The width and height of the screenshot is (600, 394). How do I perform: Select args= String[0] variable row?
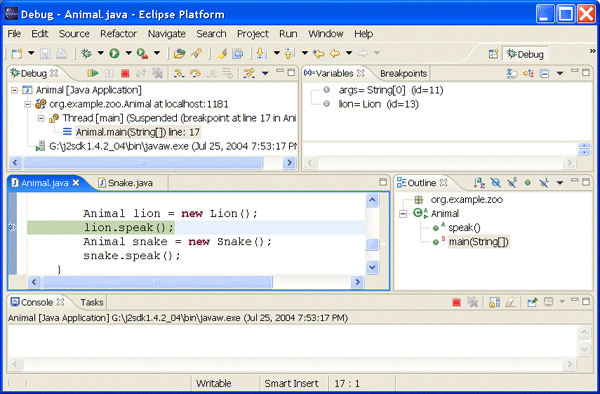(x=391, y=90)
